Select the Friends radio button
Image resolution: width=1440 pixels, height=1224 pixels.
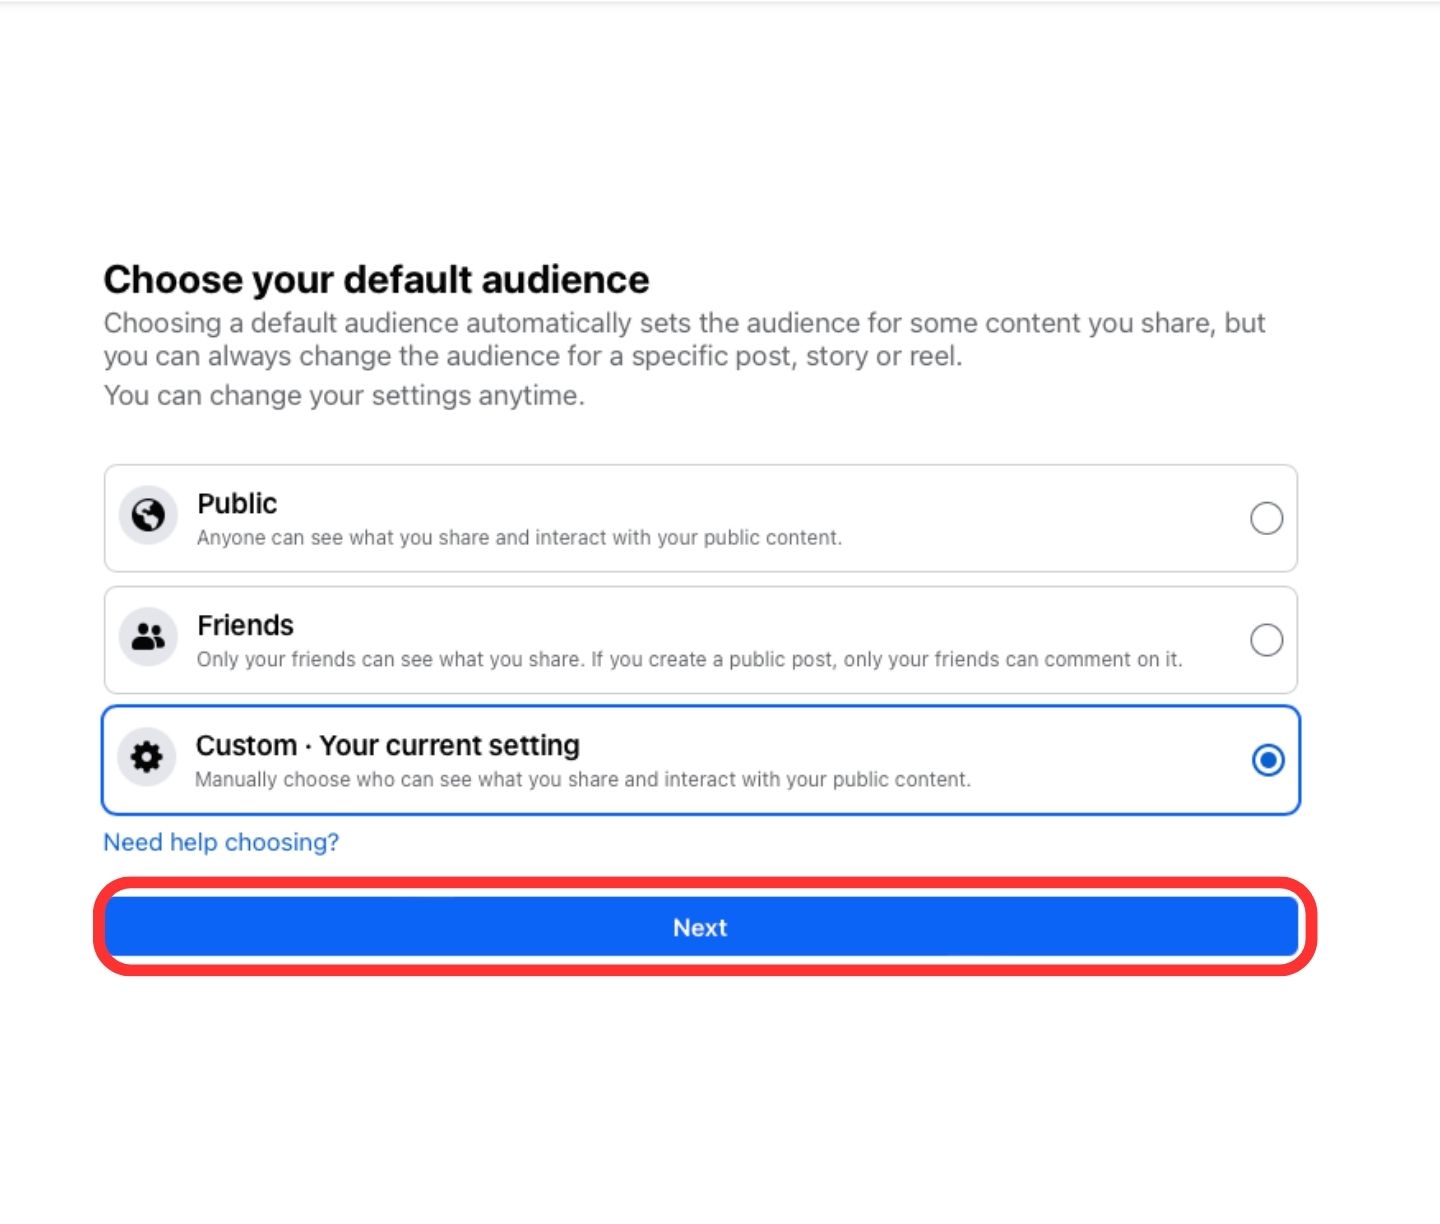click(x=1266, y=640)
